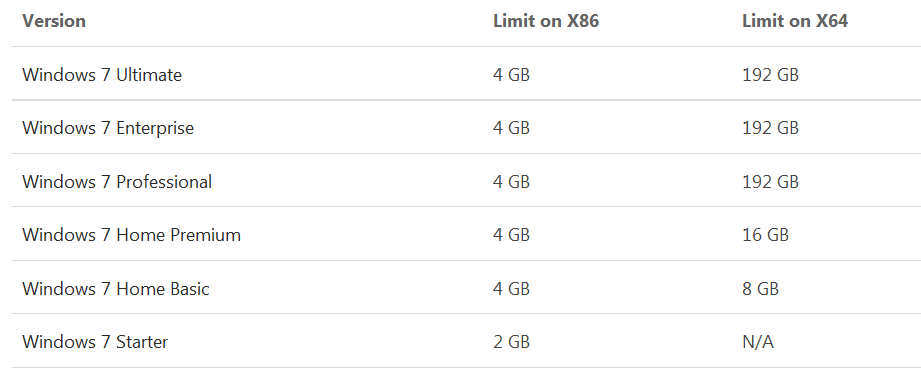Click the X86 4 GB value for Home Basic
921x387 pixels.
[511, 288]
